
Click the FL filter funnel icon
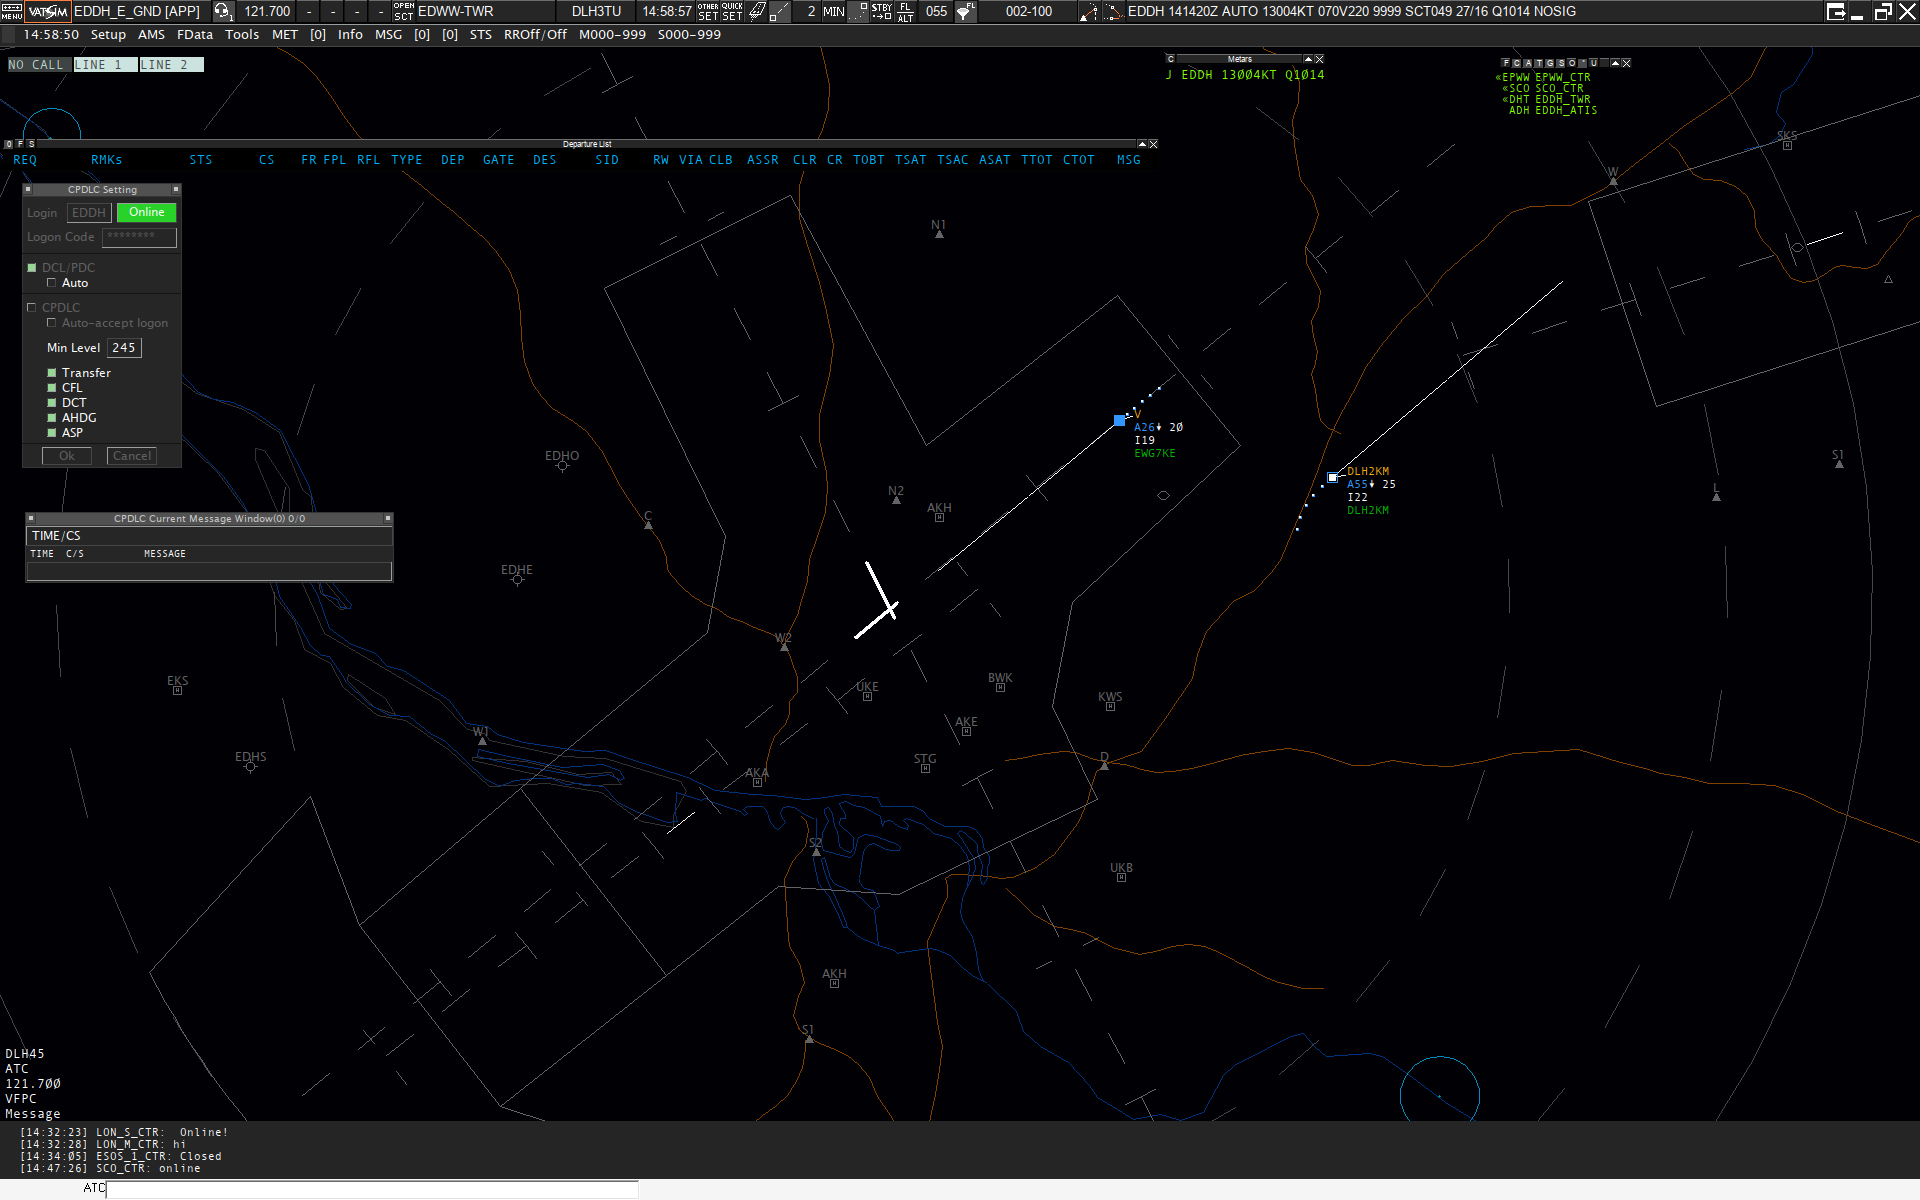click(965, 11)
